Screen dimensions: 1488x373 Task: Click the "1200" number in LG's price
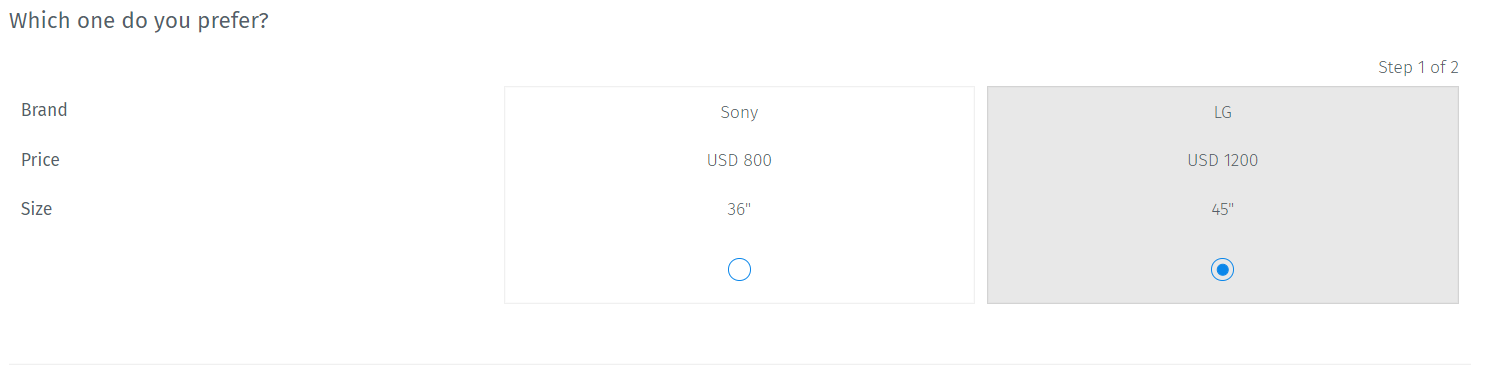(1239, 160)
